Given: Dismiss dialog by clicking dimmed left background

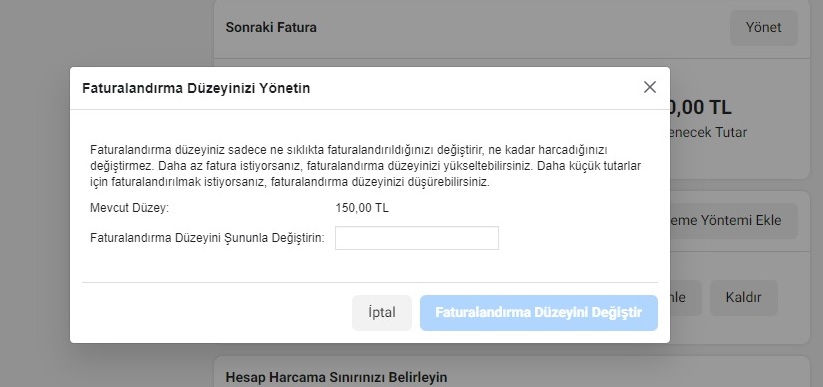Looking at the screenshot, I should (x=35, y=210).
